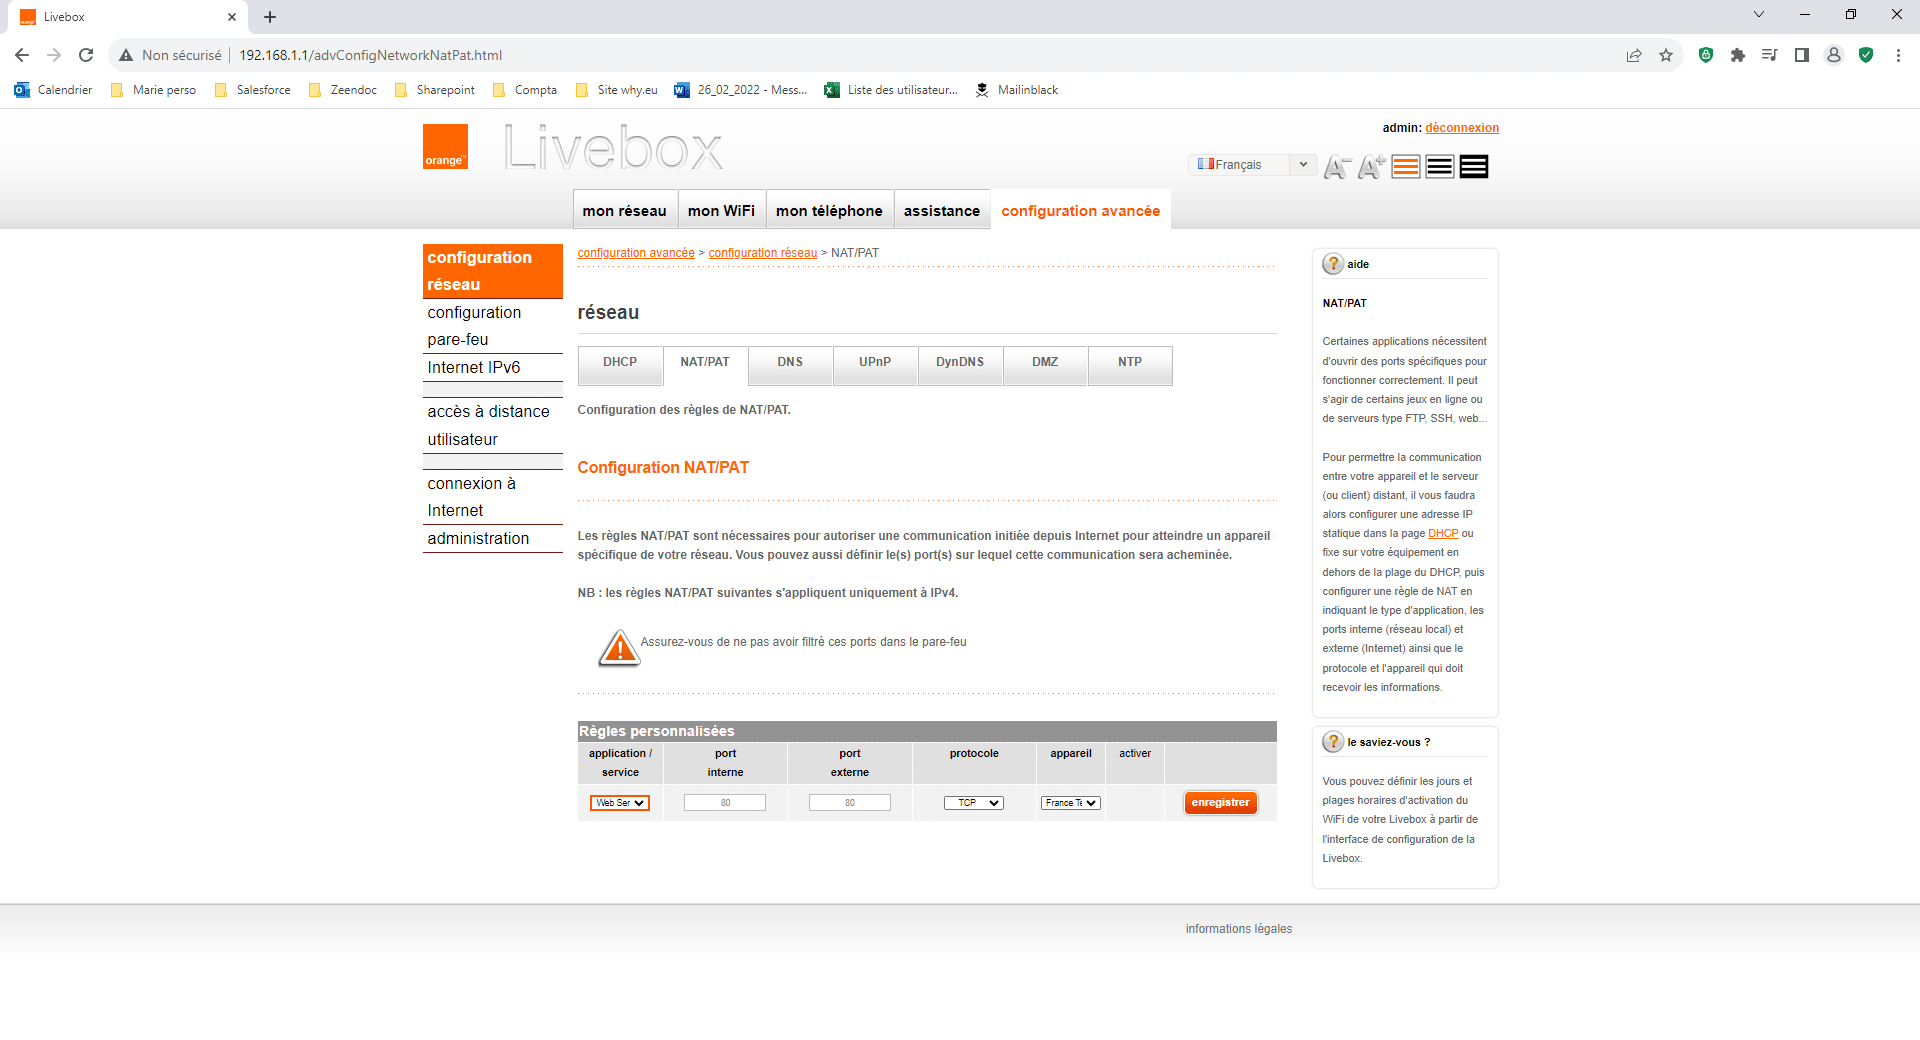The height and width of the screenshot is (1040, 1920).
Task: Open the 'Liste des utilisateur...' Excel bookmark
Action: pyautogui.click(x=891, y=90)
